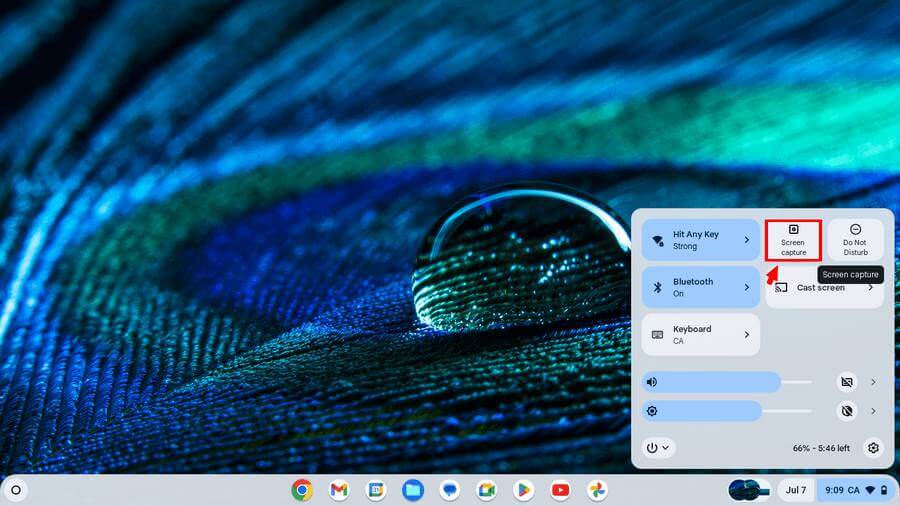Click the Screen capture tile
Viewport: 900px width, 506px height.
[793, 240]
